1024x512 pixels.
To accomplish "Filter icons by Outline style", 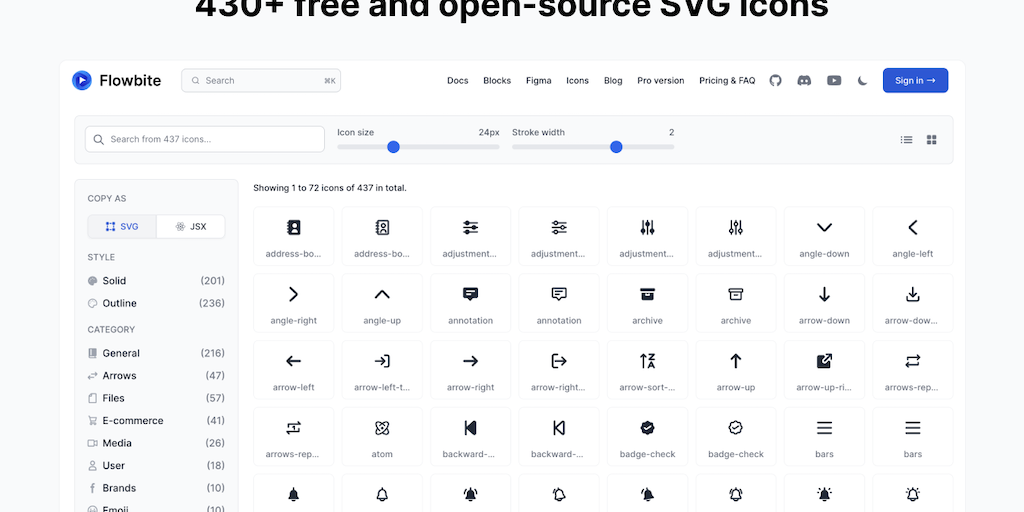I will point(156,303).
